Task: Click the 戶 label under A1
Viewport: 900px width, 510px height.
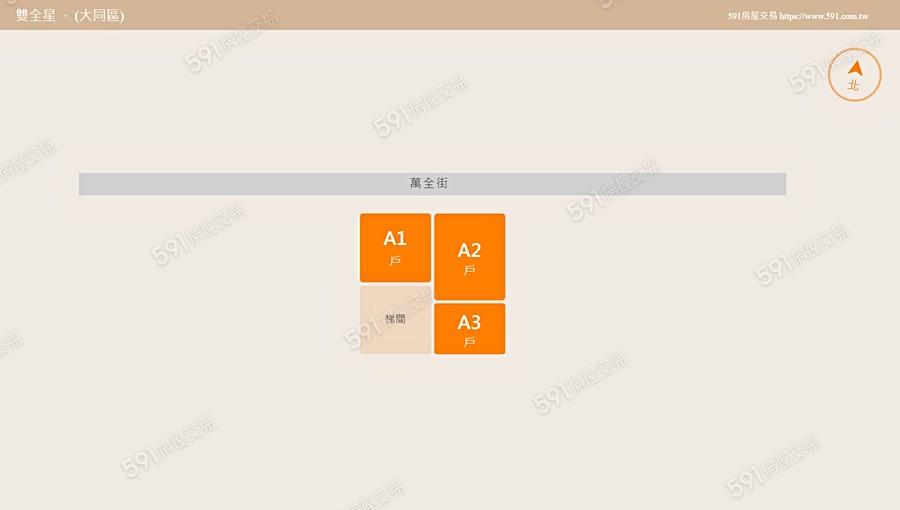Action: tap(395, 262)
